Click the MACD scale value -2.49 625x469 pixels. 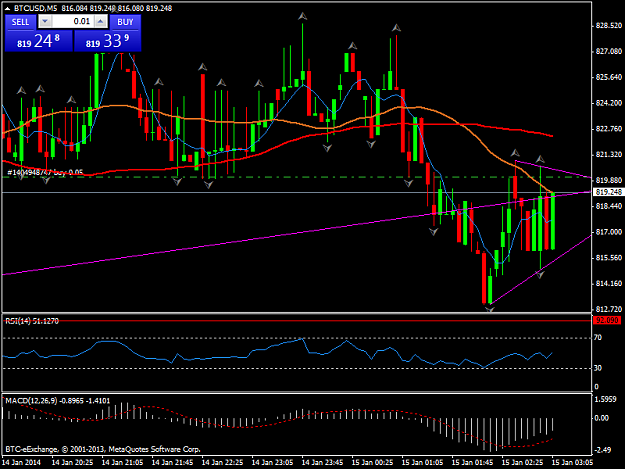click(603, 450)
